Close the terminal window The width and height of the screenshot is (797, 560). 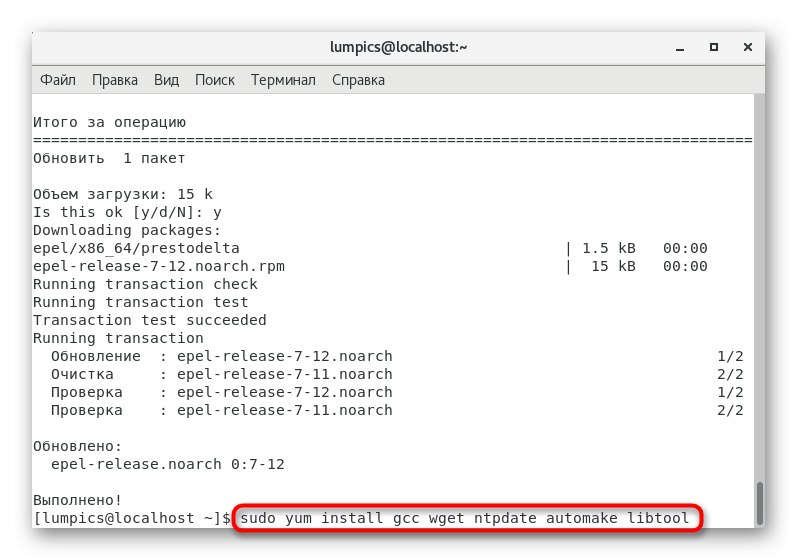[x=748, y=47]
